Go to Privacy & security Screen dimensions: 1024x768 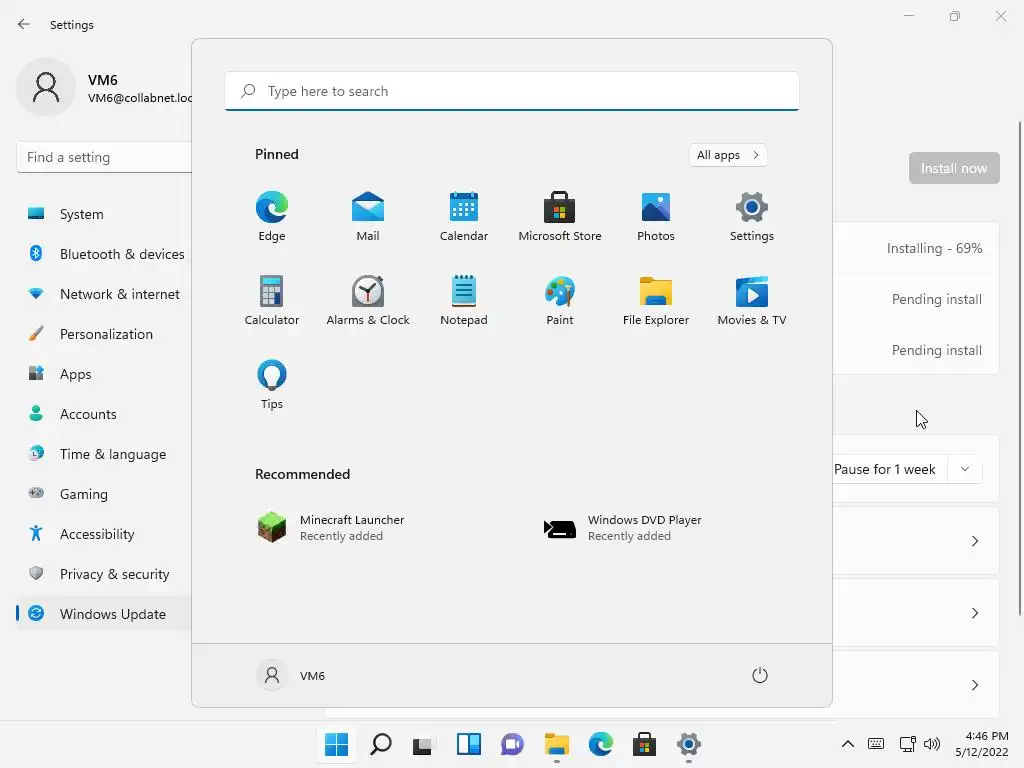click(104, 574)
